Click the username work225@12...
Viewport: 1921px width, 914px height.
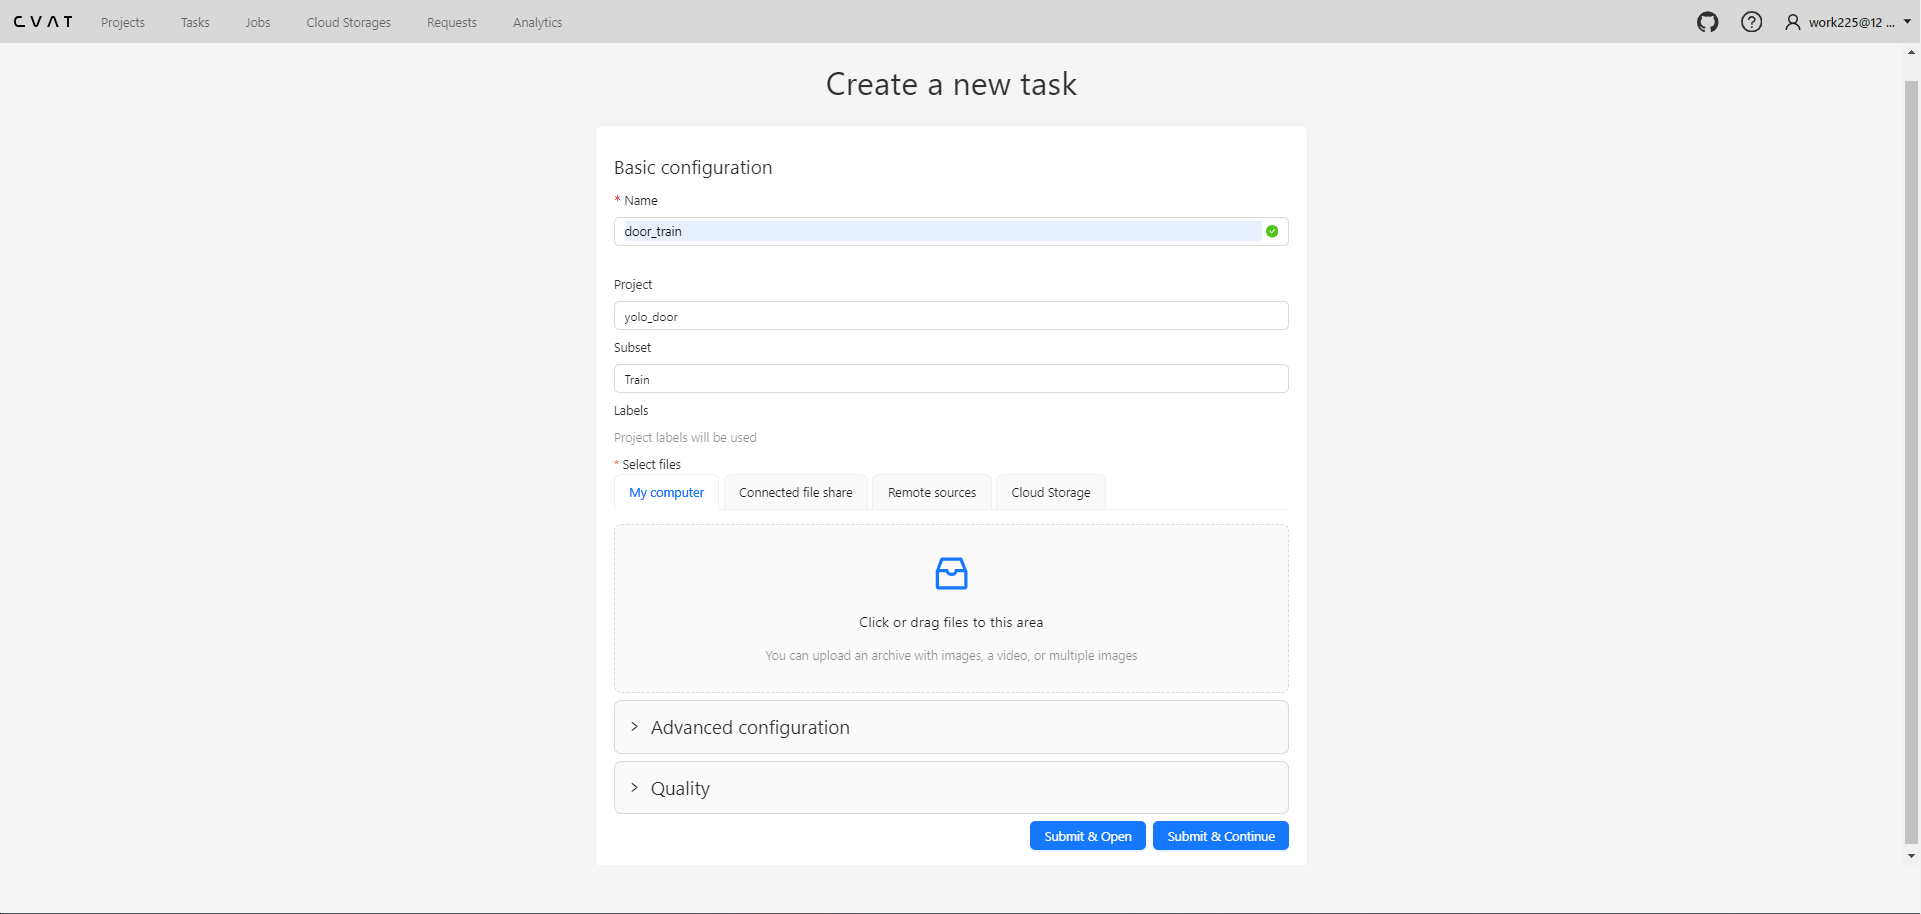point(1852,22)
